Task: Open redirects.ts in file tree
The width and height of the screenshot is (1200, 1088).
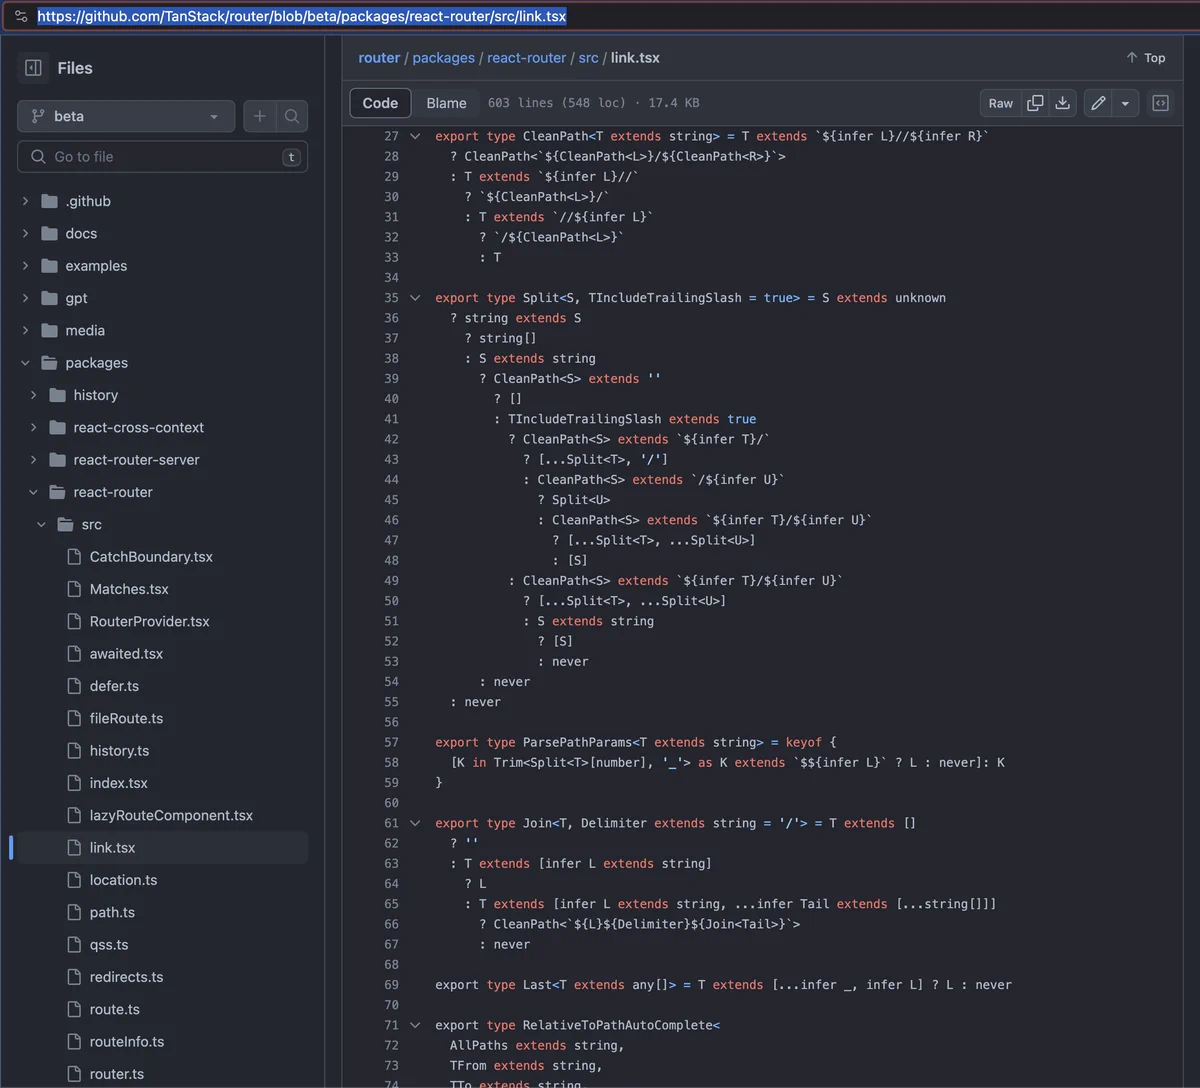Action: point(126,977)
